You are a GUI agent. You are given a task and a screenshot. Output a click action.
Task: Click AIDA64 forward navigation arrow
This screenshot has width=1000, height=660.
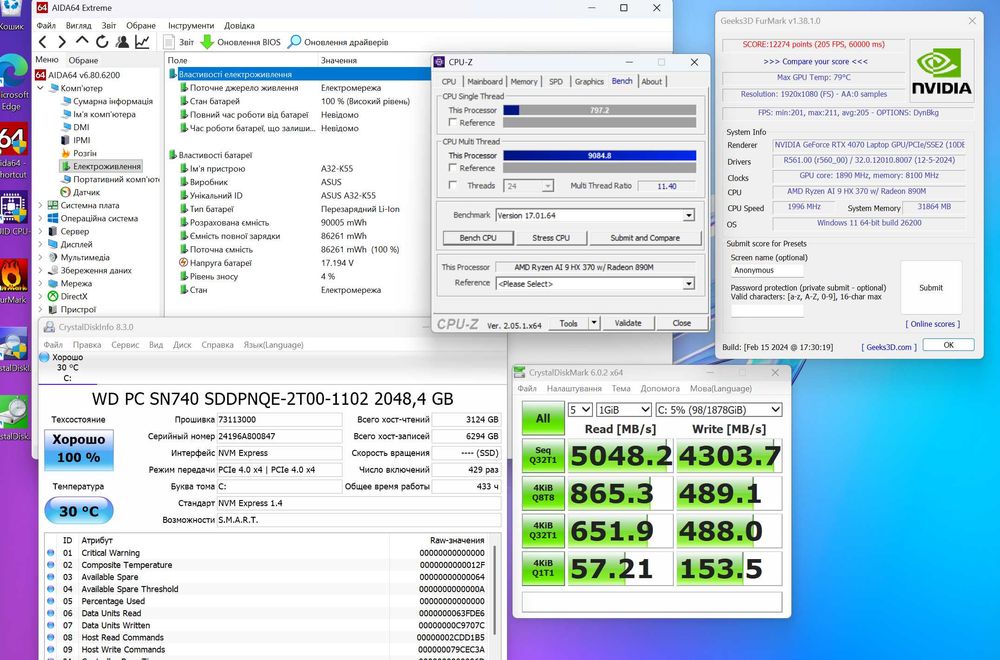[62, 42]
